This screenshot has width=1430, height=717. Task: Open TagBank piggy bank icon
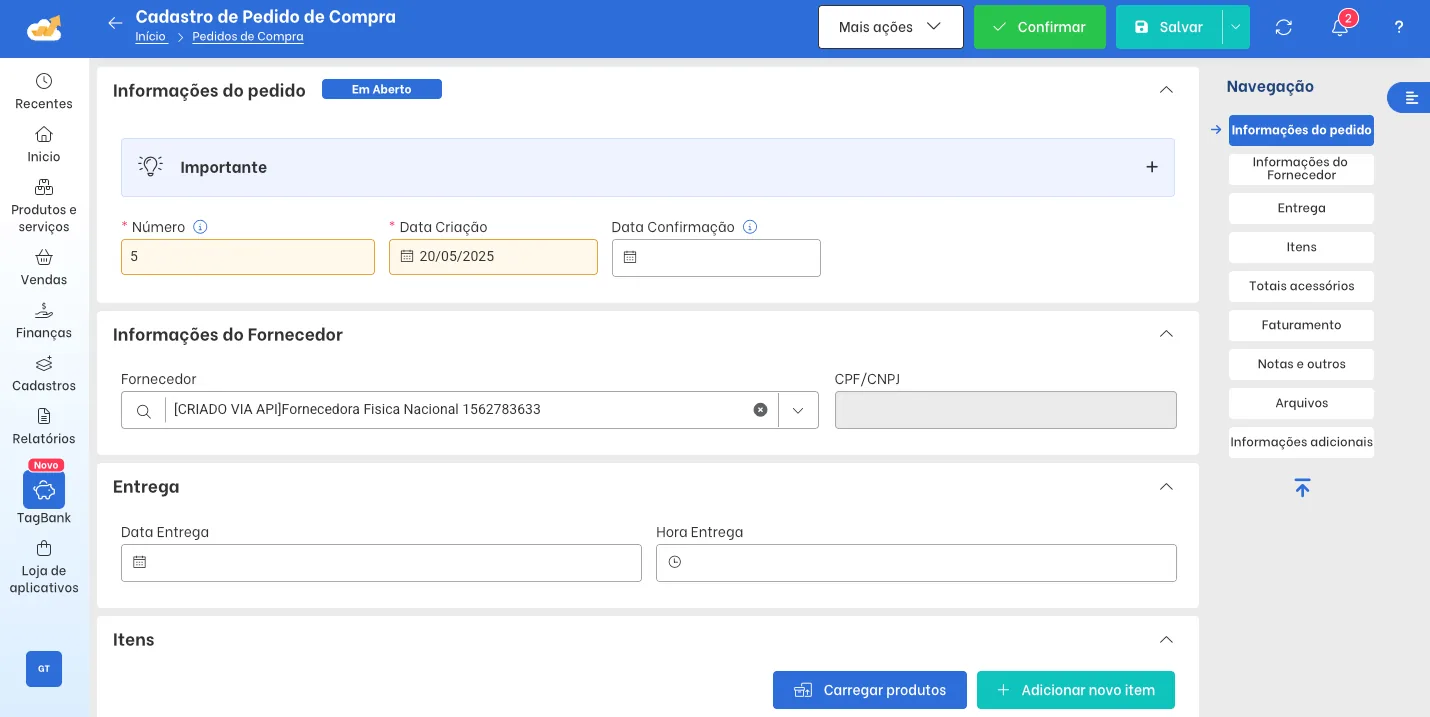point(44,490)
